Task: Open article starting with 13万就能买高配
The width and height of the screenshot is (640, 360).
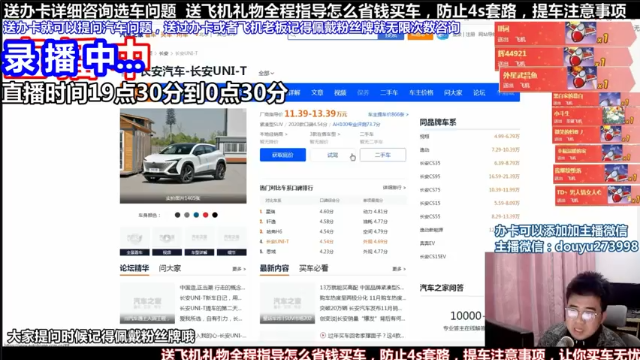Action: pos(362,288)
